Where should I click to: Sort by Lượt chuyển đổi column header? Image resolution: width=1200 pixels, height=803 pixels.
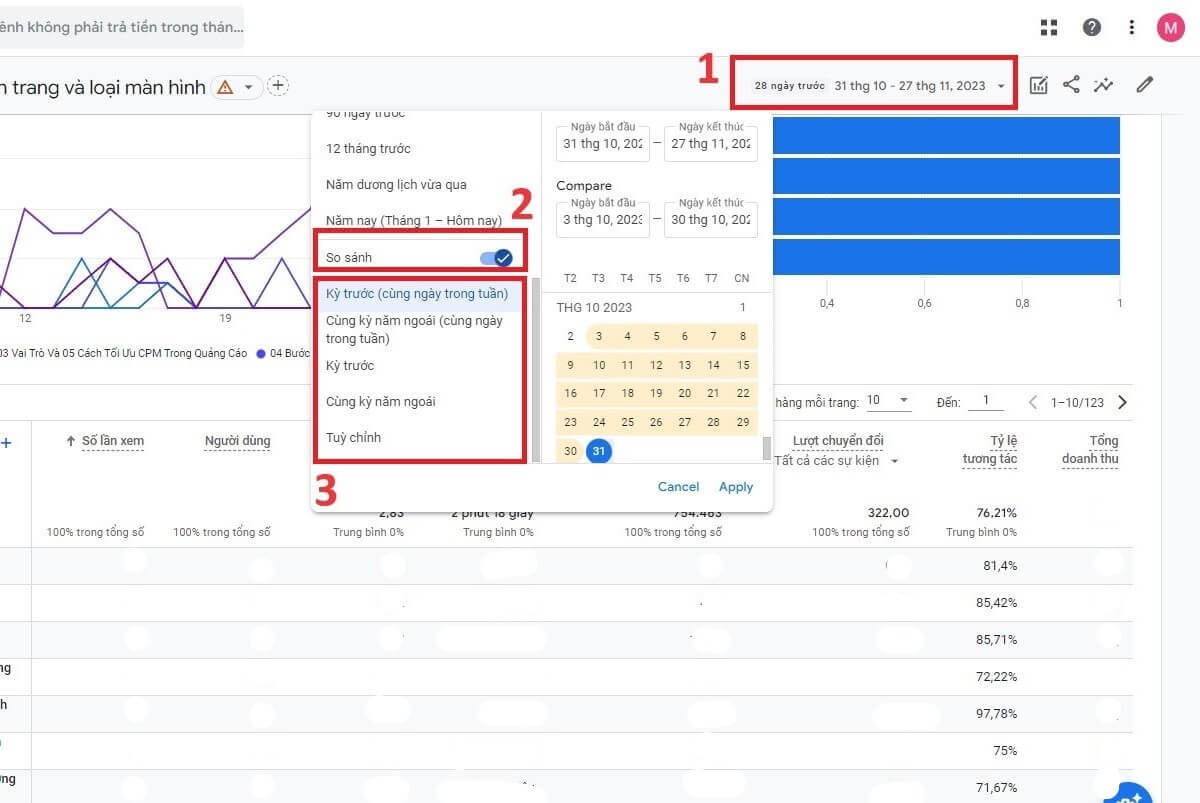(x=838, y=441)
